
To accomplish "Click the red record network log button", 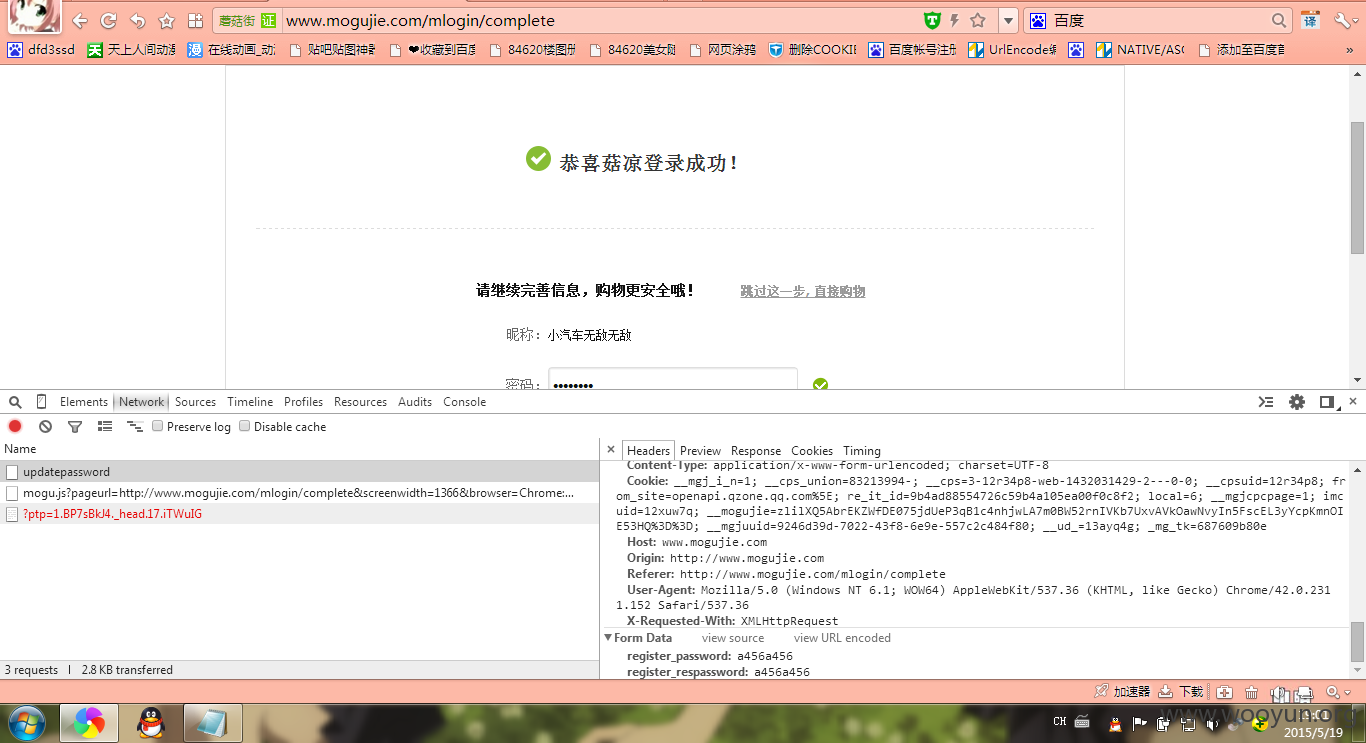I will click(x=15, y=426).
